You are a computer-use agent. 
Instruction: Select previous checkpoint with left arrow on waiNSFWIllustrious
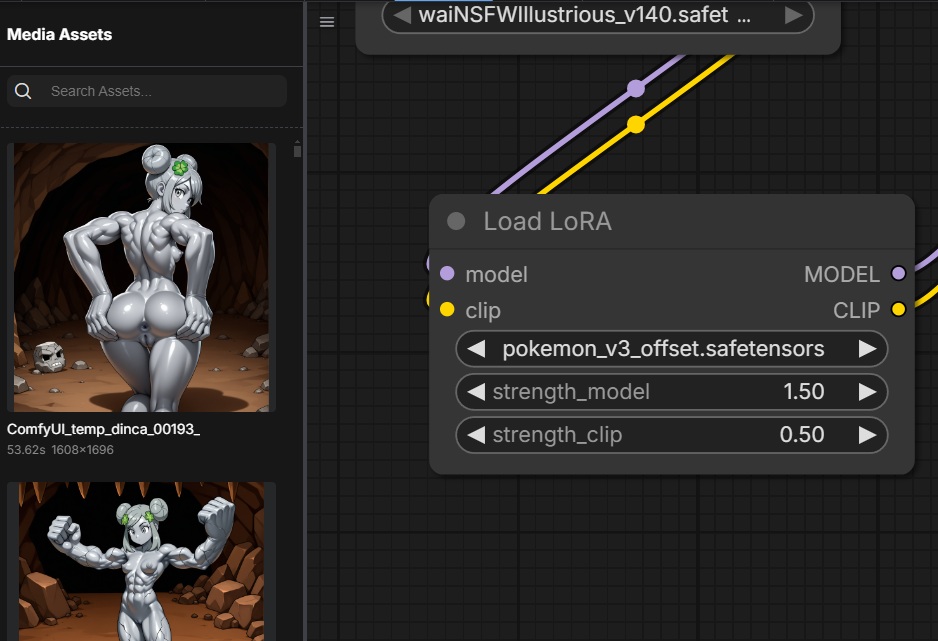[403, 15]
